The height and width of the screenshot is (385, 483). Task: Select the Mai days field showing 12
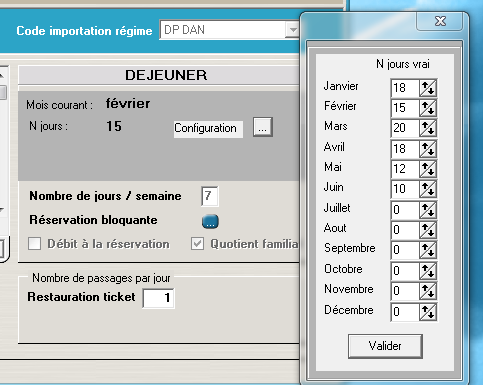[x=405, y=169]
